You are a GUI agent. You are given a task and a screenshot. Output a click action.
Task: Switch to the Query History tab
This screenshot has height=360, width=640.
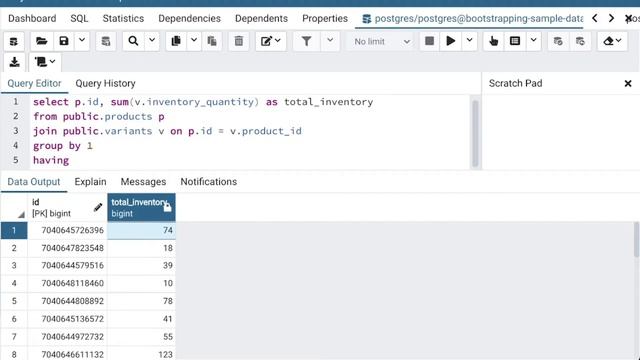coord(105,83)
